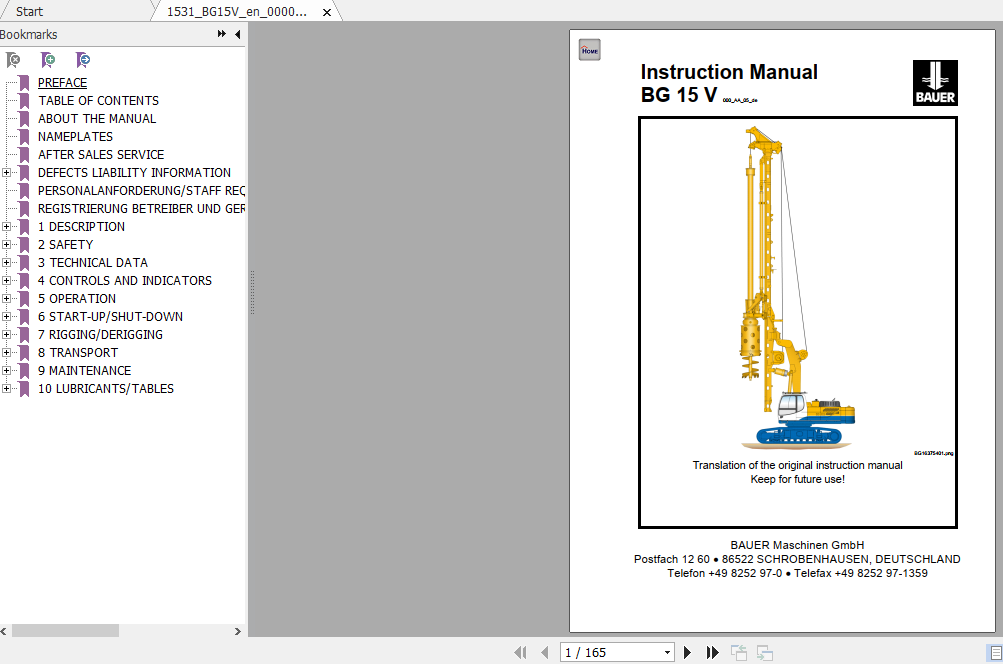Open the page number dropdown arrow
The height and width of the screenshot is (664, 1003).
(x=667, y=652)
